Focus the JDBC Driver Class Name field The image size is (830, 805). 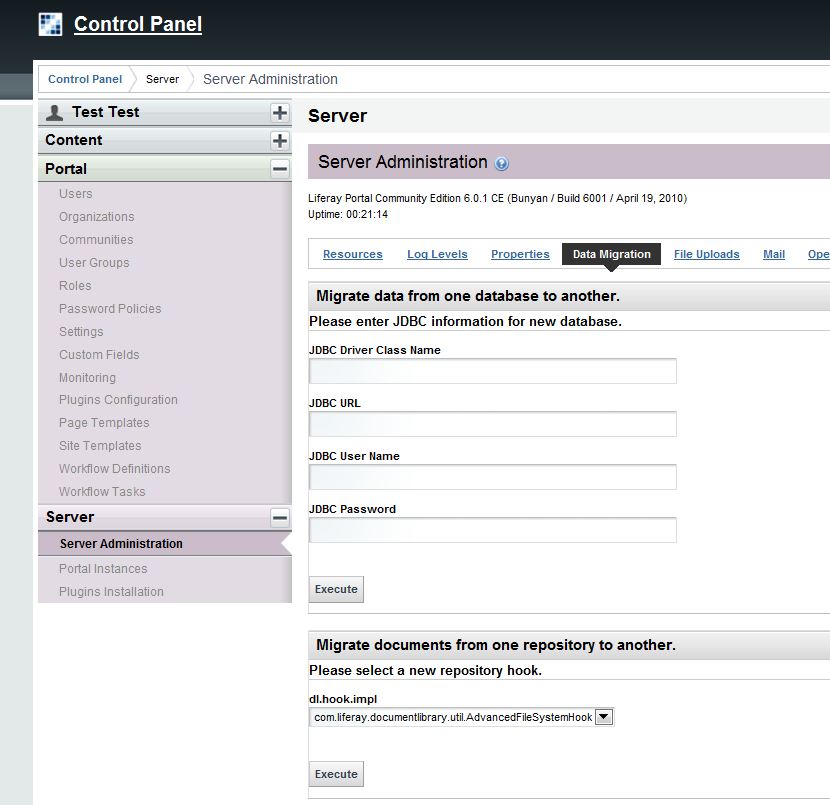[x=492, y=371]
